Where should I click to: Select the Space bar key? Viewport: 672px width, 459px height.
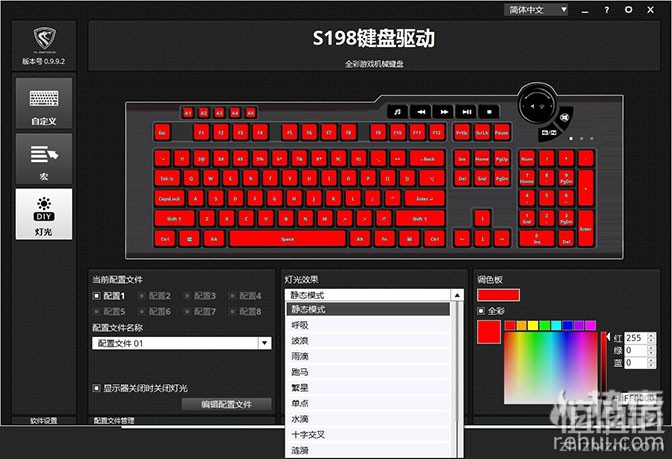click(288, 239)
